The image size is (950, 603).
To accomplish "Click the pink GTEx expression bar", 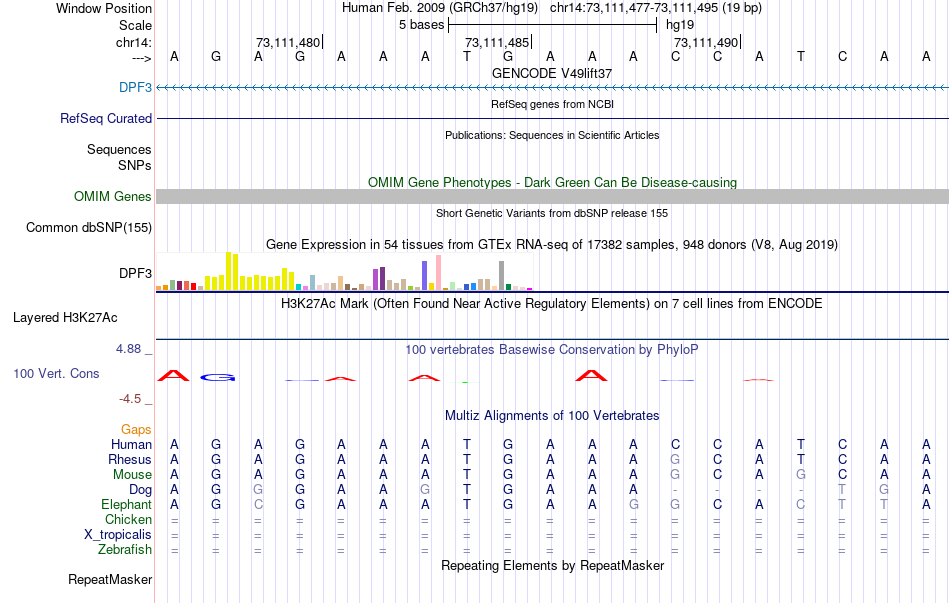I will point(438,273).
